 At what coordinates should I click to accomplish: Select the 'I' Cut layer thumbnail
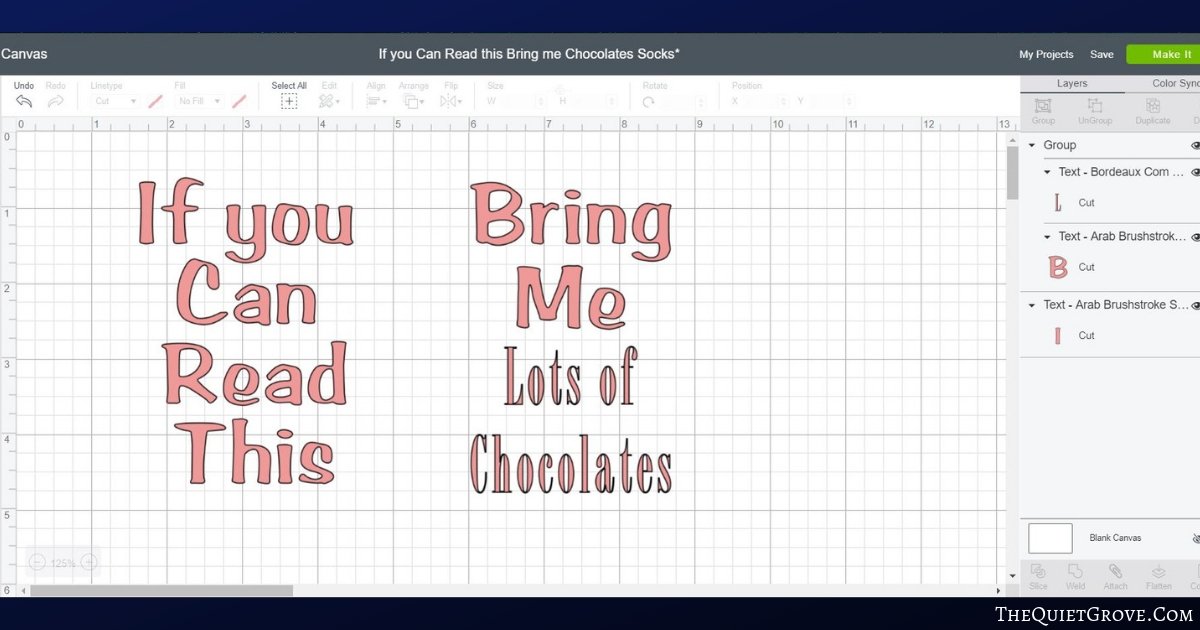[x=1058, y=336]
